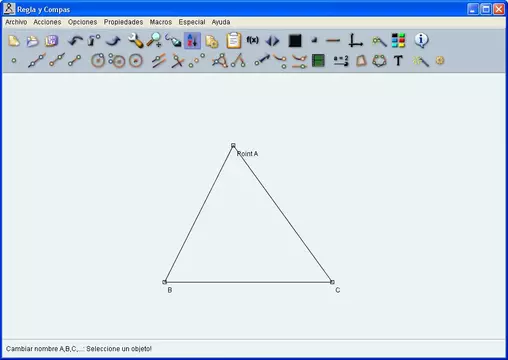Screen dimensions: 508x360
Task: Select the circle tool with center point
Action: pyautogui.click(x=98, y=61)
